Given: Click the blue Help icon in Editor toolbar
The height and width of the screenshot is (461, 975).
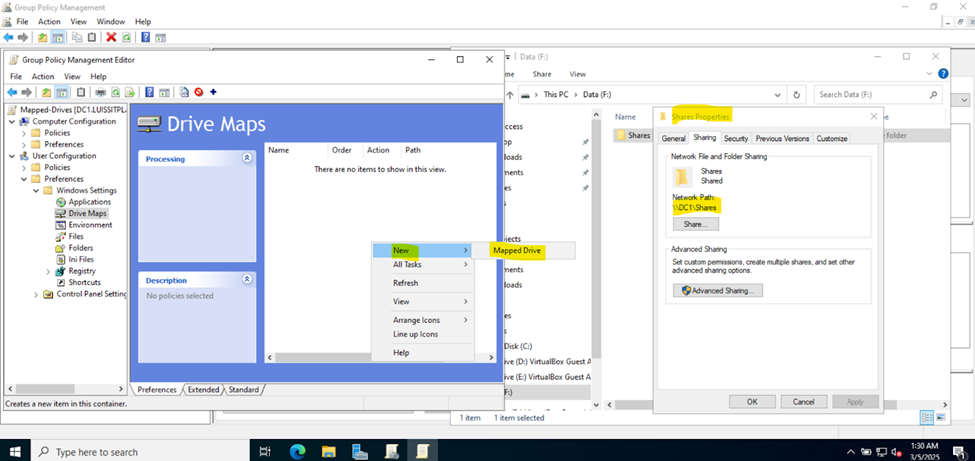Looking at the screenshot, I should coord(149,92).
